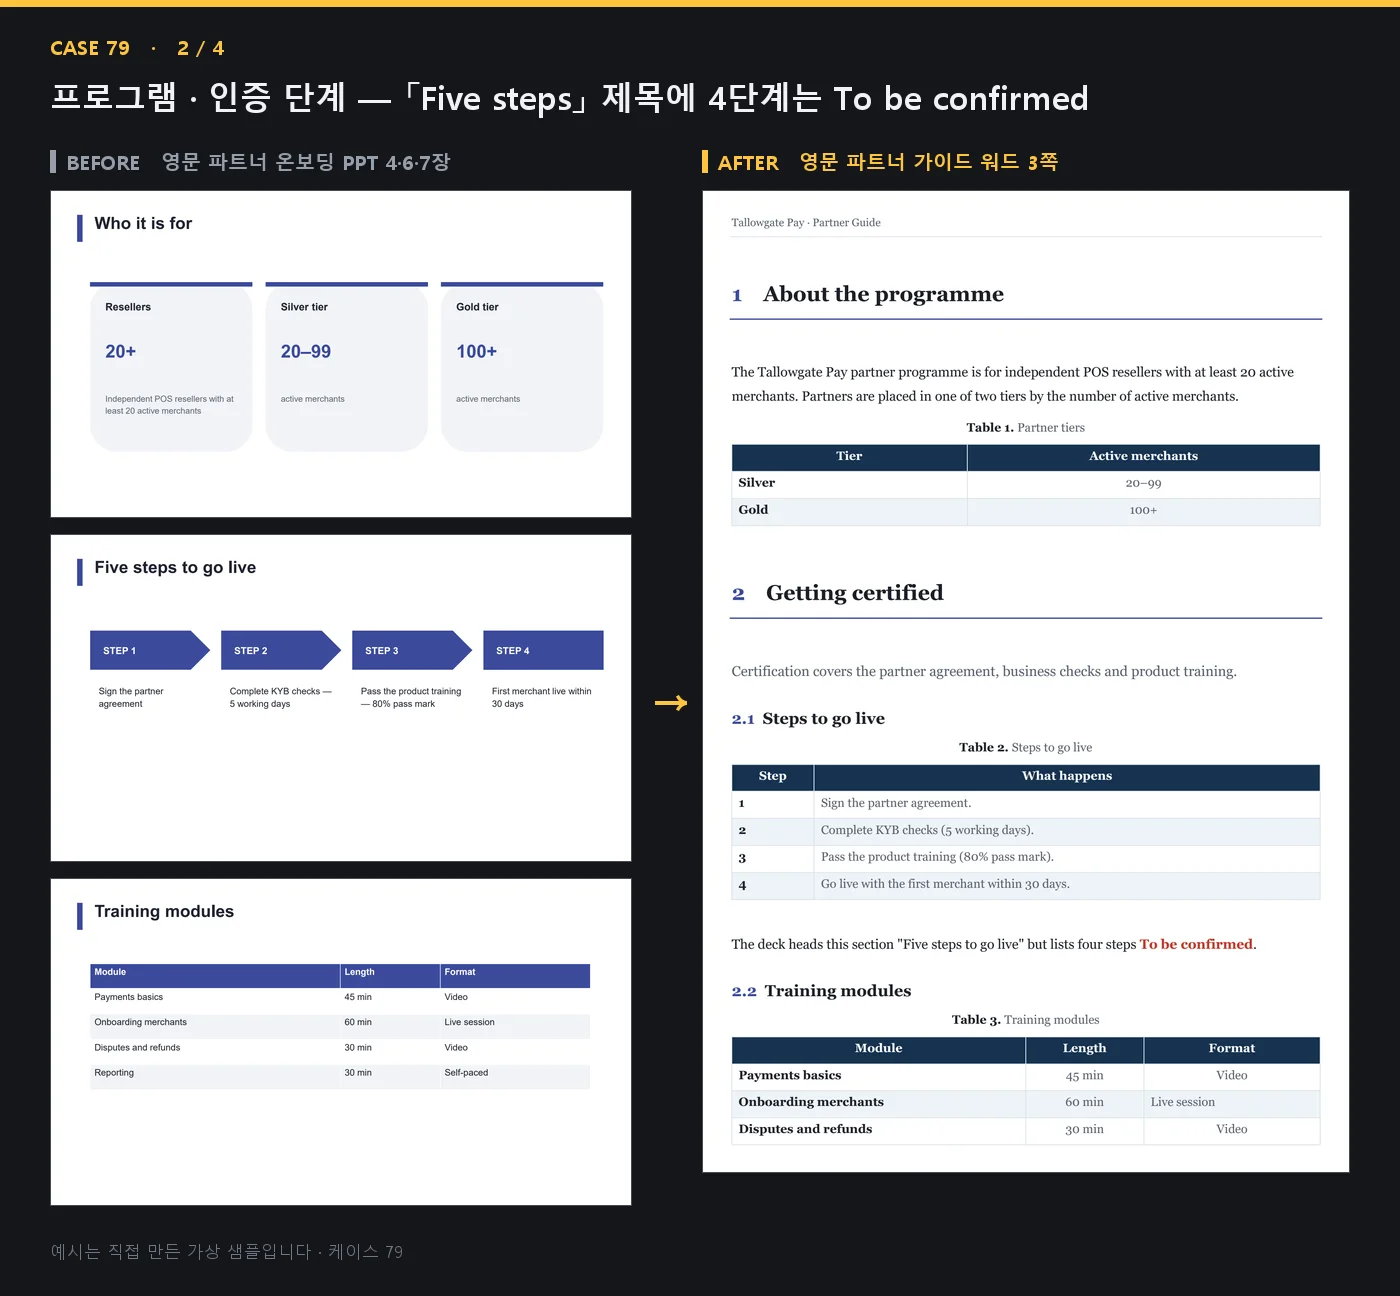The height and width of the screenshot is (1296, 1400).
Task: Open the "Who it is for" slide thumbnail
Action: click(x=341, y=354)
